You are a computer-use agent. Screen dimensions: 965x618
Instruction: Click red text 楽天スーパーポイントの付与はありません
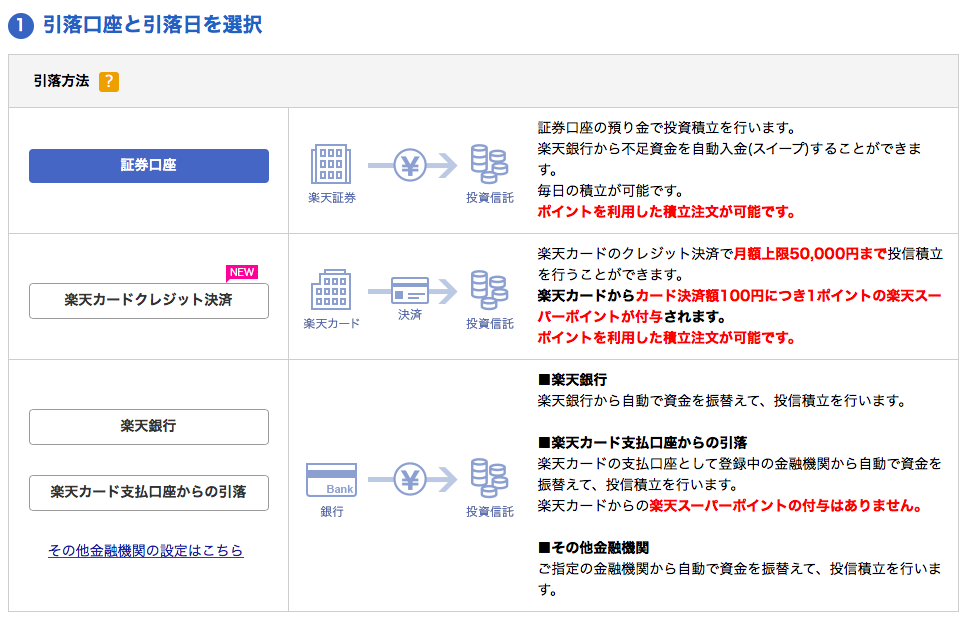tap(786, 506)
